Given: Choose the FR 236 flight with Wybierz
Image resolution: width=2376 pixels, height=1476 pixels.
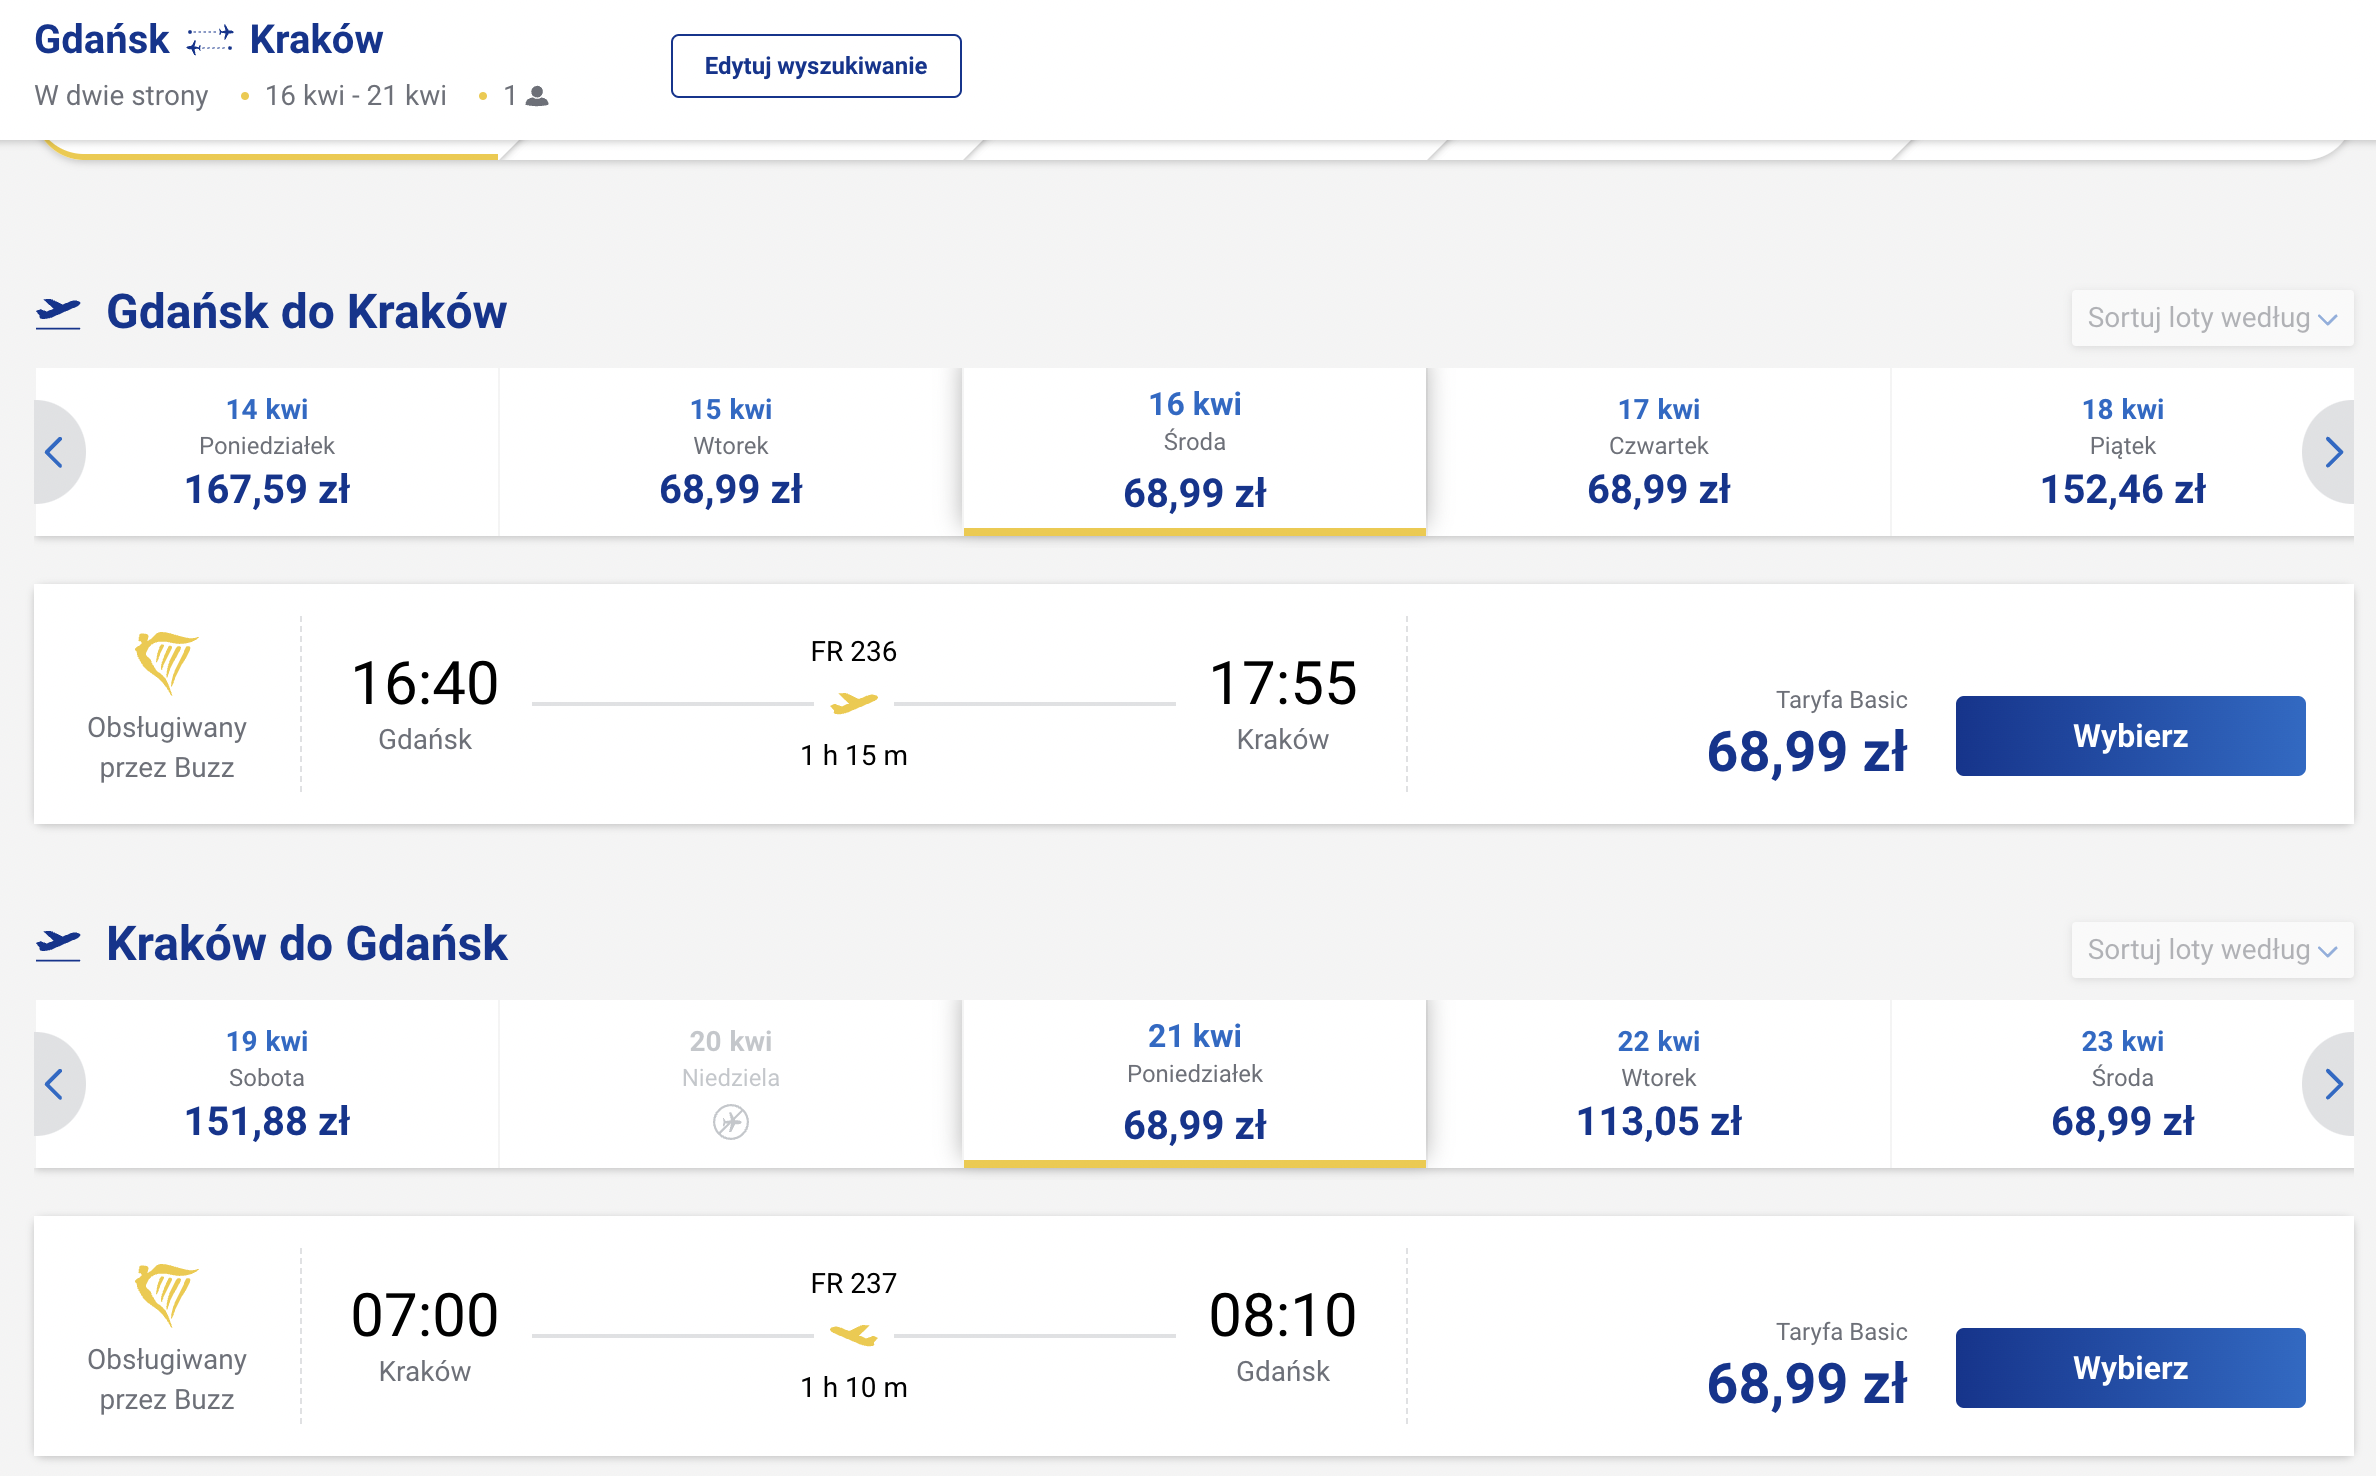Looking at the screenshot, I should [2130, 736].
